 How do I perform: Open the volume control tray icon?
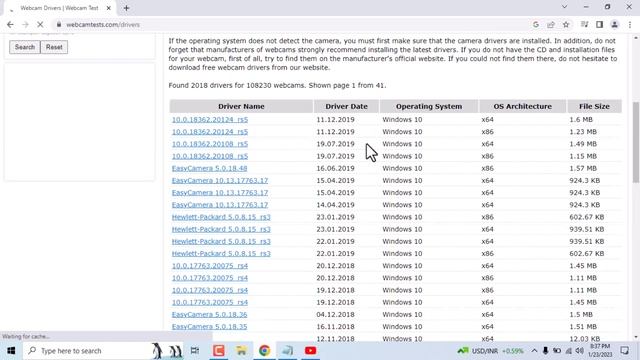tap(580, 351)
